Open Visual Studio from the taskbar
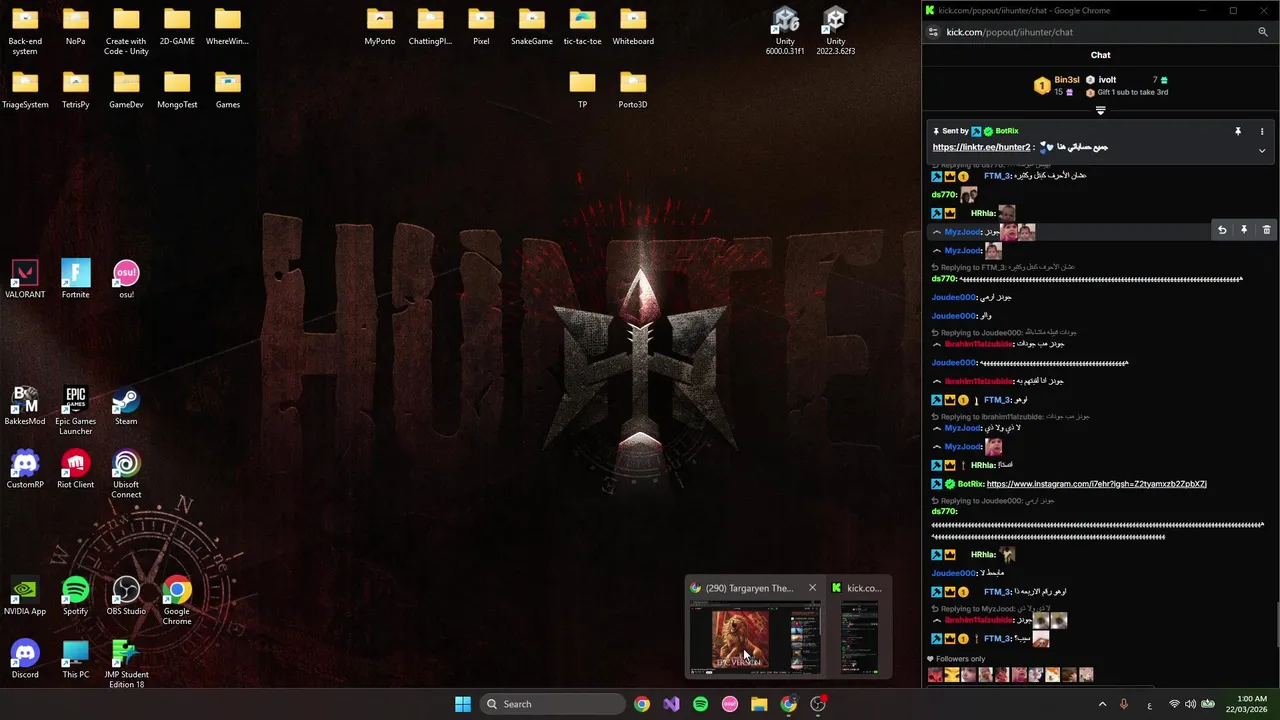Image resolution: width=1280 pixels, height=720 pixels. coord(671,704)
